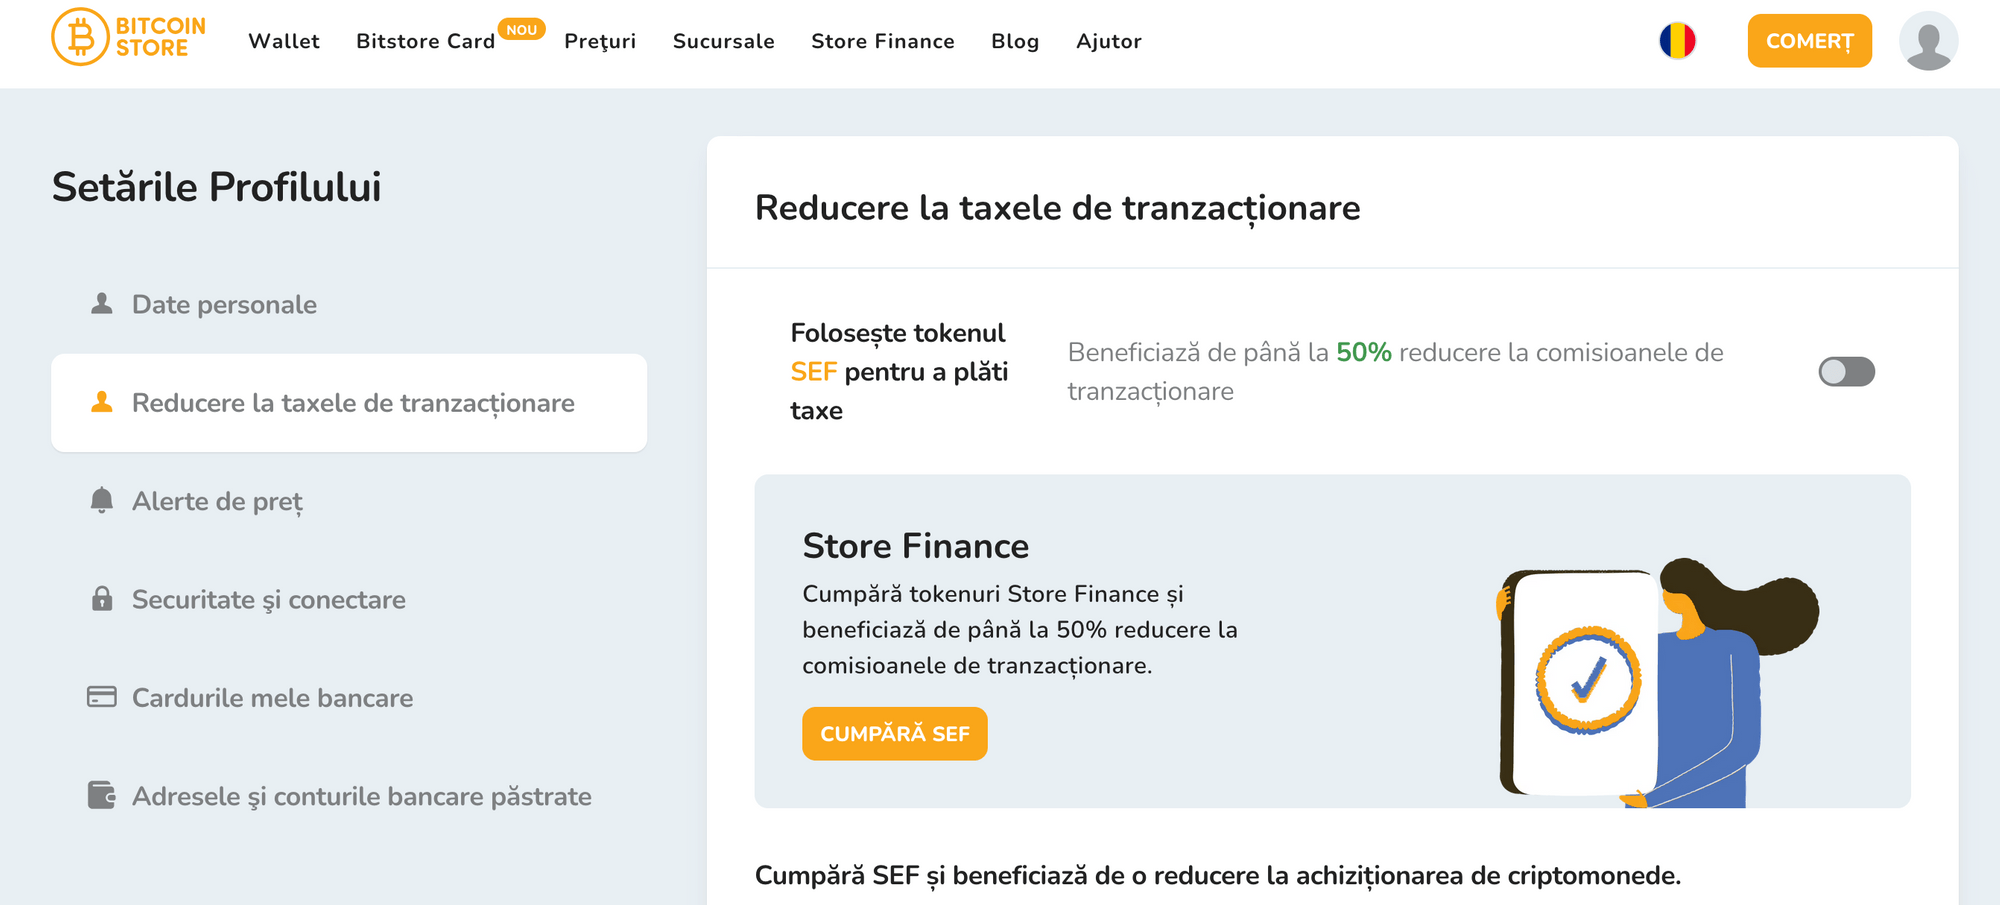
Task: Go to Bitstore Card page
Action: tap(425, 42)
